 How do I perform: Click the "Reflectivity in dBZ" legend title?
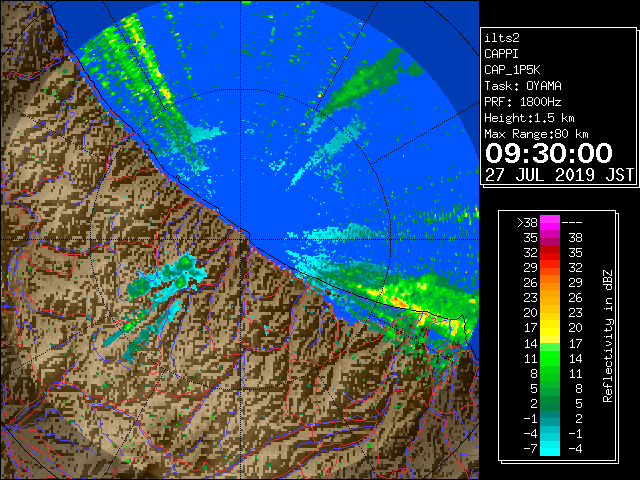tap(608, 336)
